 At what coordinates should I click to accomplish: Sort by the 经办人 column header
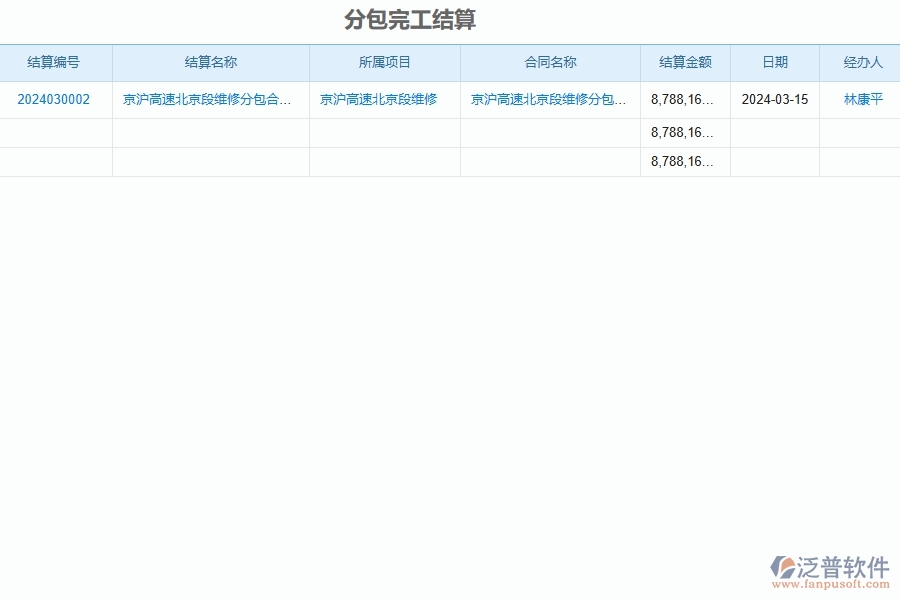click(x=860, y=62)
